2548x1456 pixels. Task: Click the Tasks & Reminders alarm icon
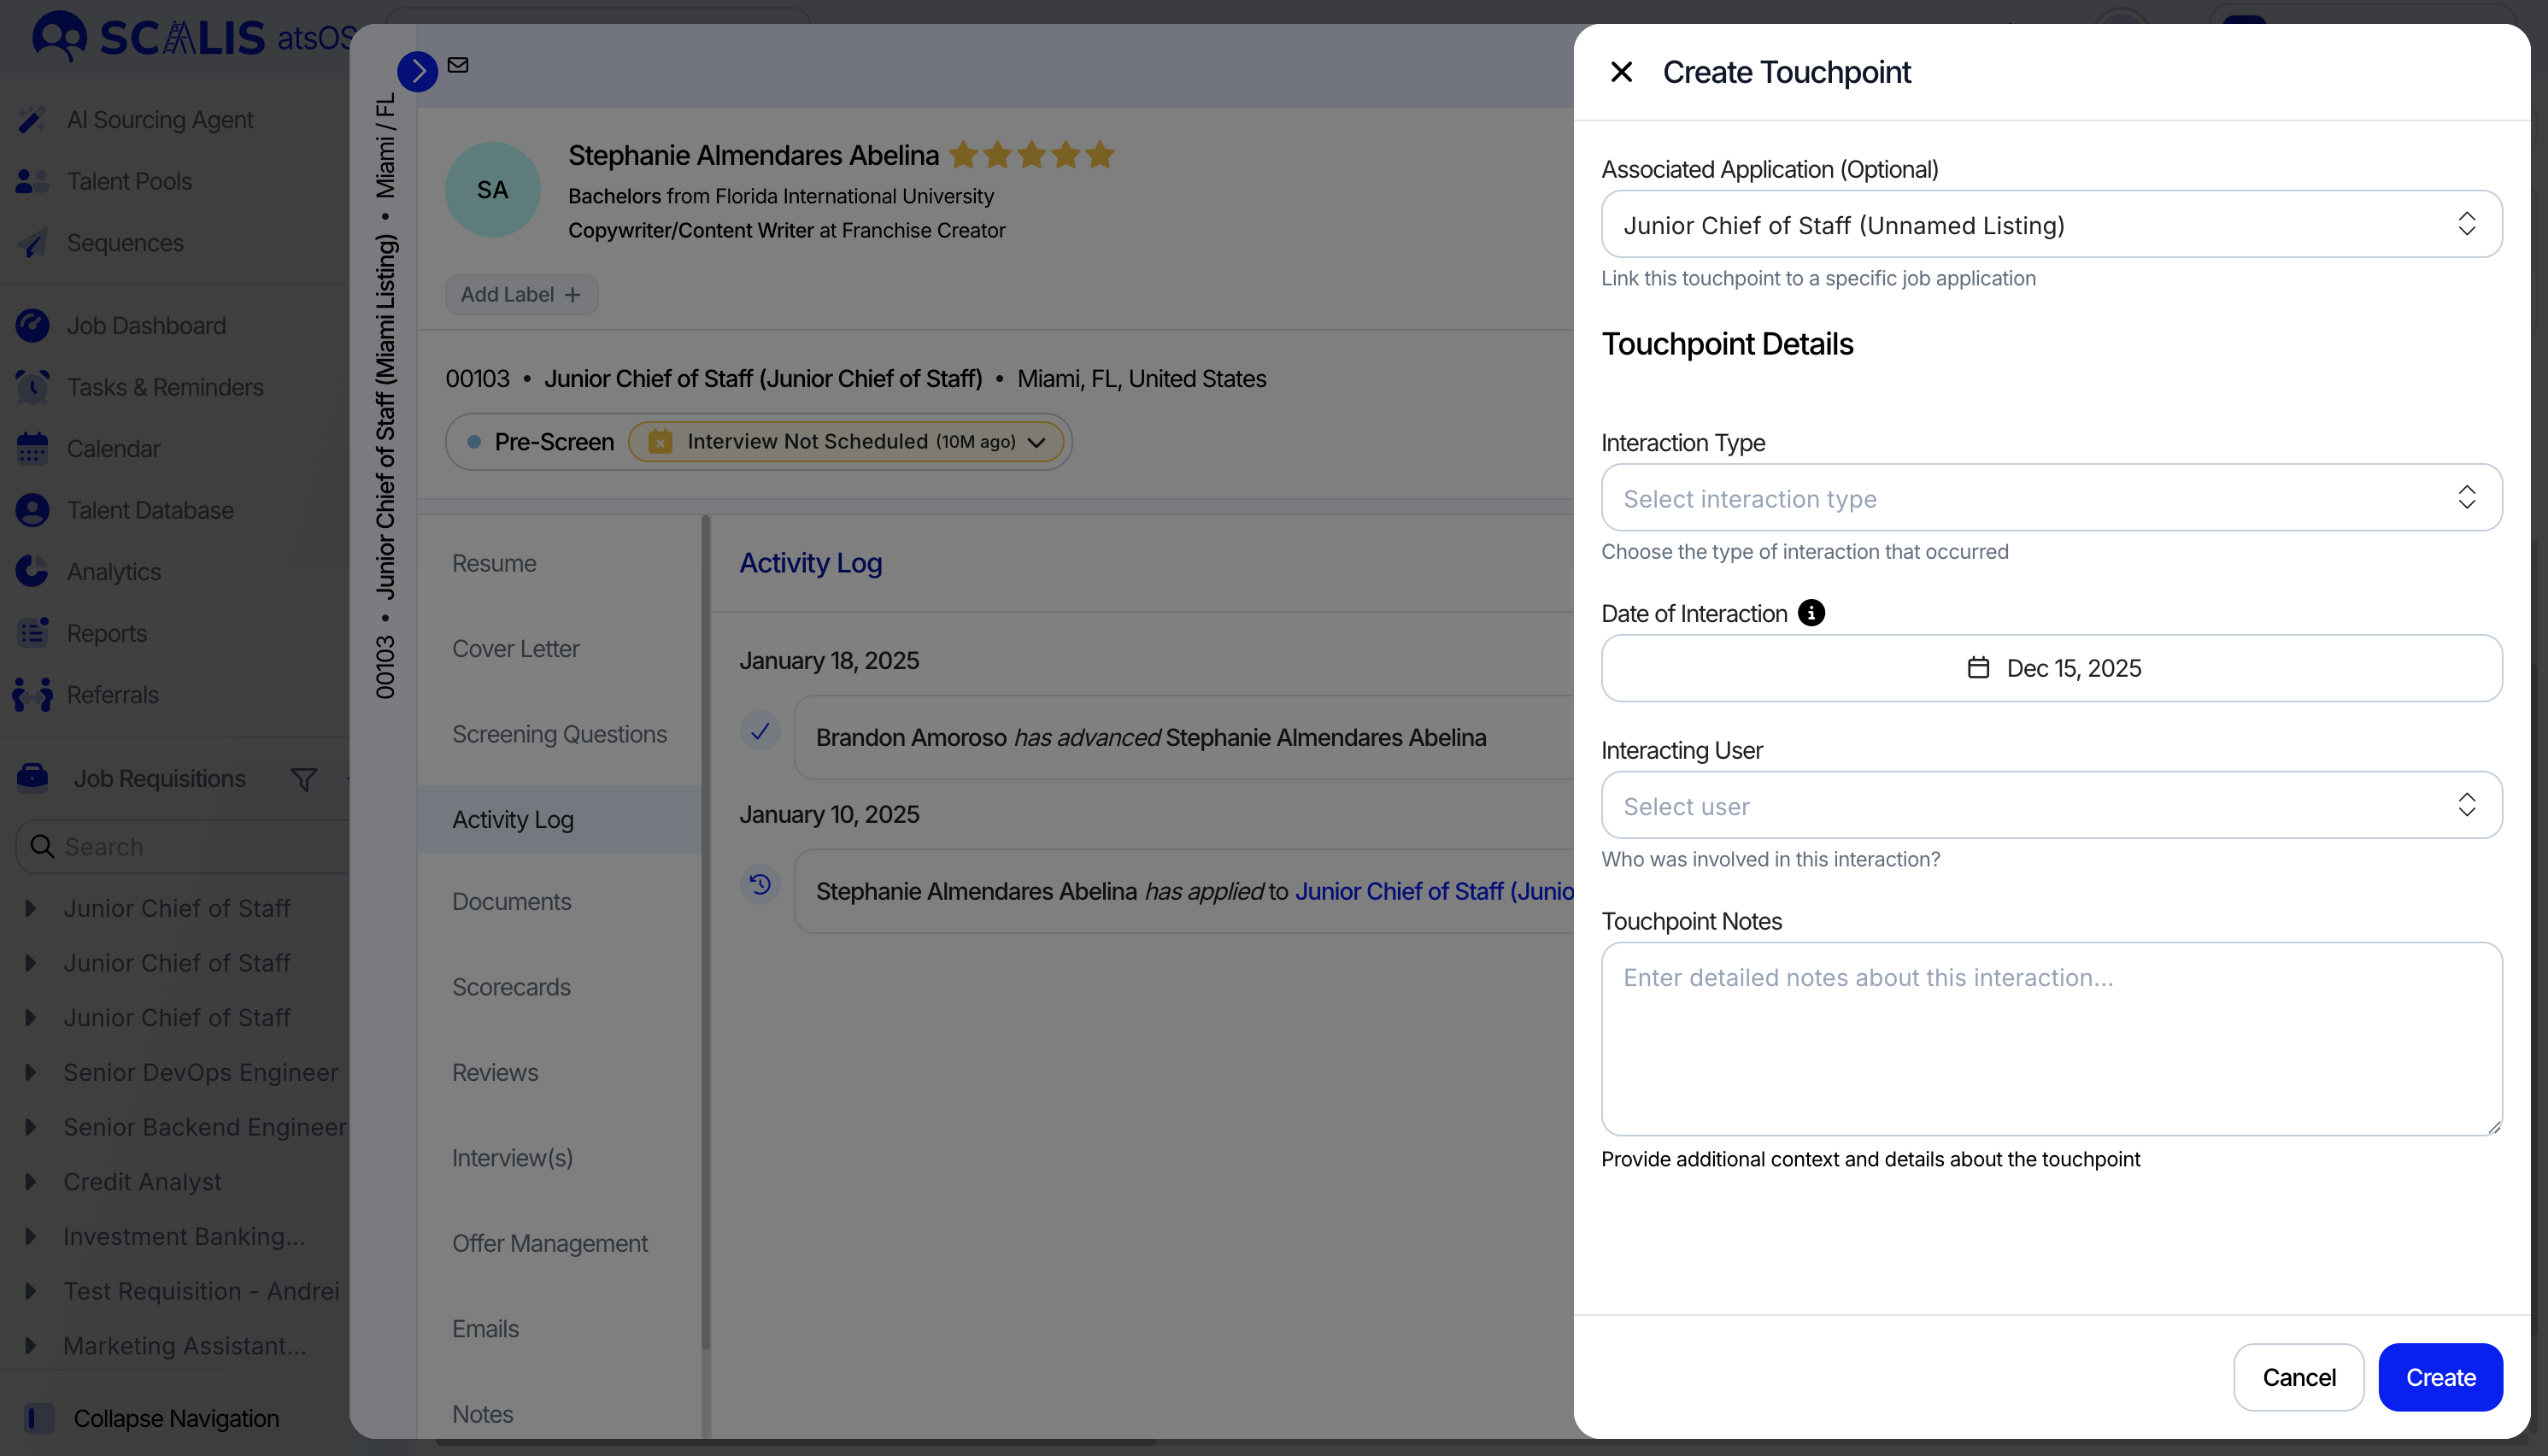pyautogui.click(x=32, y=387)
